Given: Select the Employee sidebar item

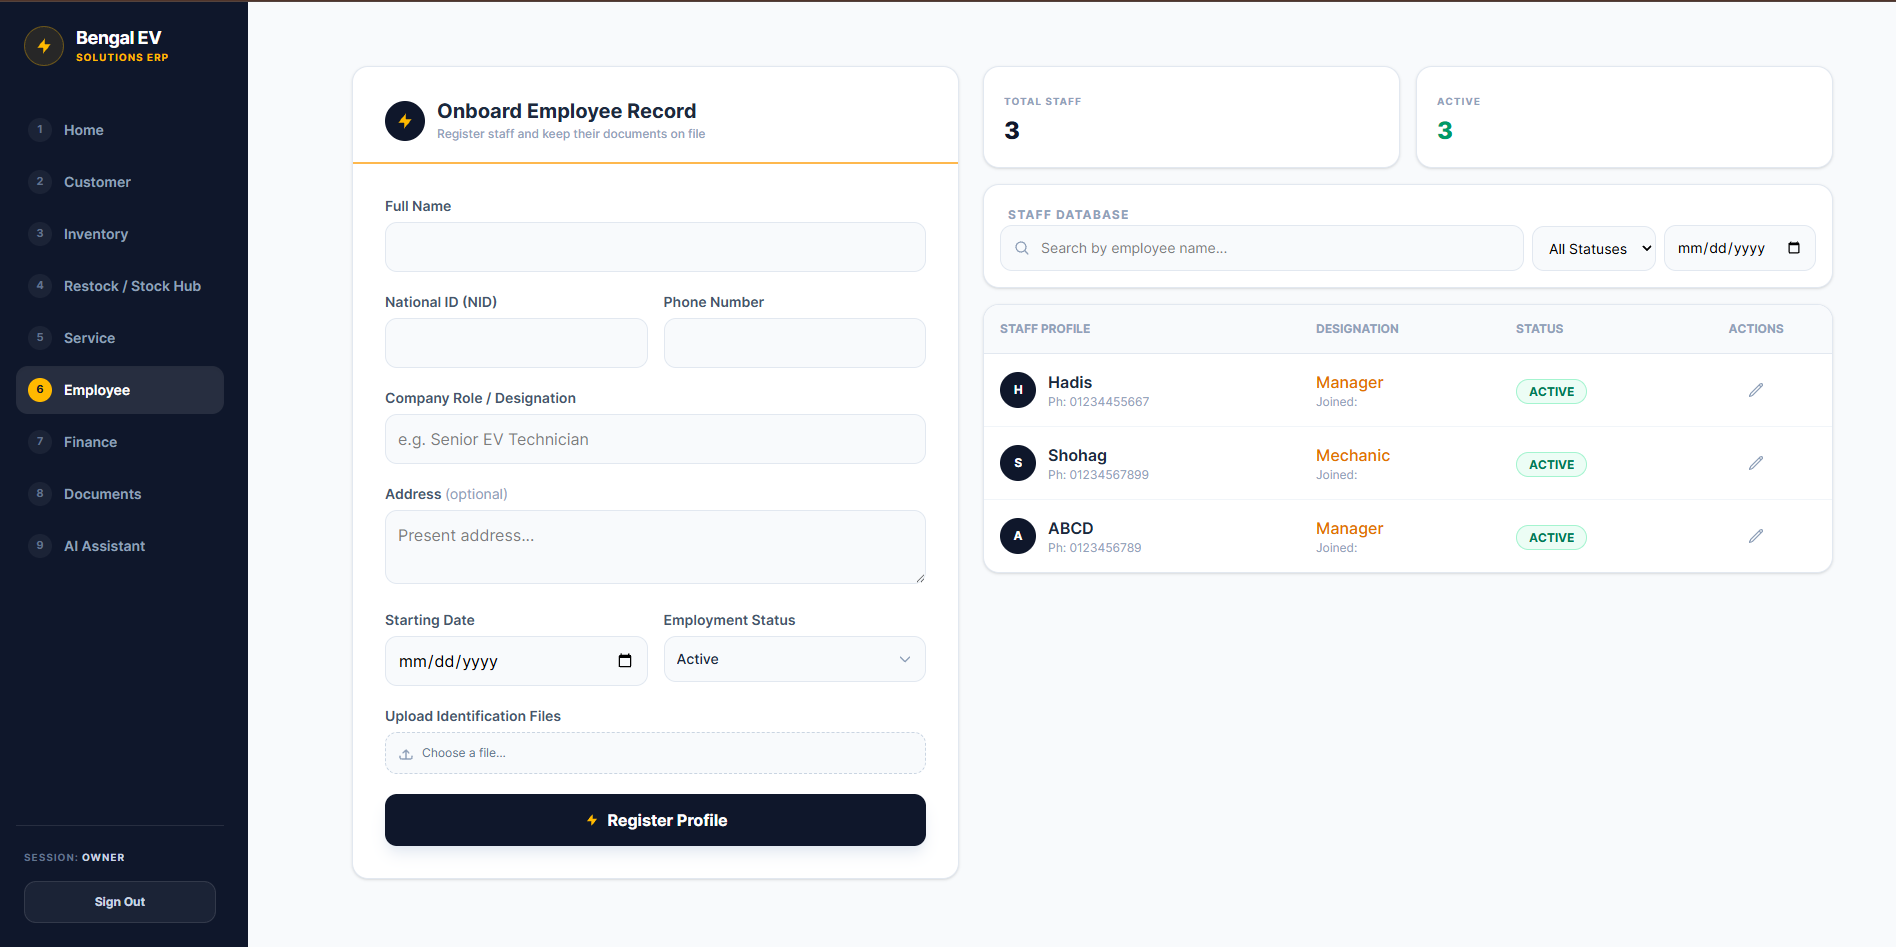Looking at the screenshot, I should point(120,390).
